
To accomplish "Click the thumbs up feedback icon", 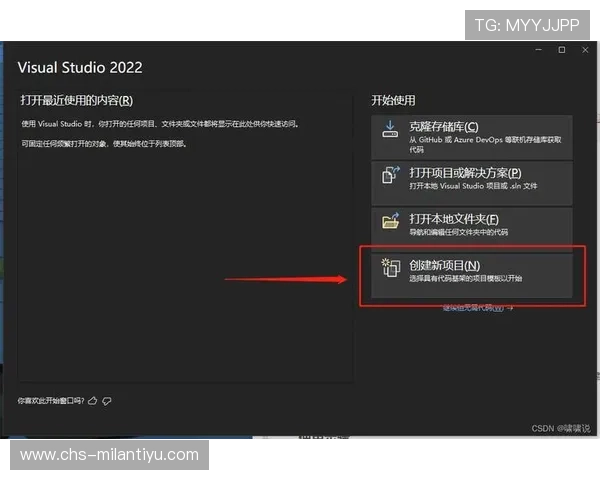I will coord(93,400).
